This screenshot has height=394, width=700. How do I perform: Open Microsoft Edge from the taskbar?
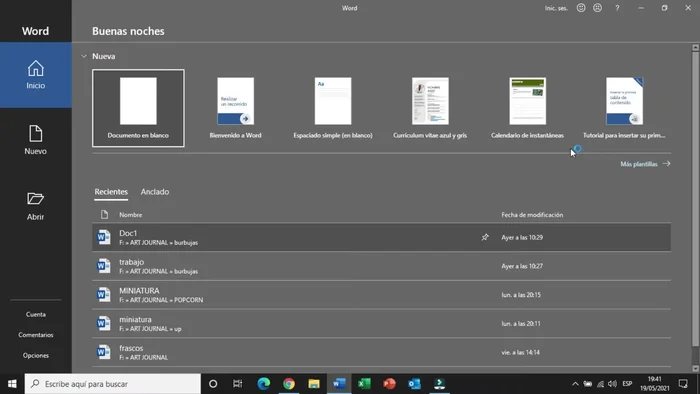click(x=264, y=384)
